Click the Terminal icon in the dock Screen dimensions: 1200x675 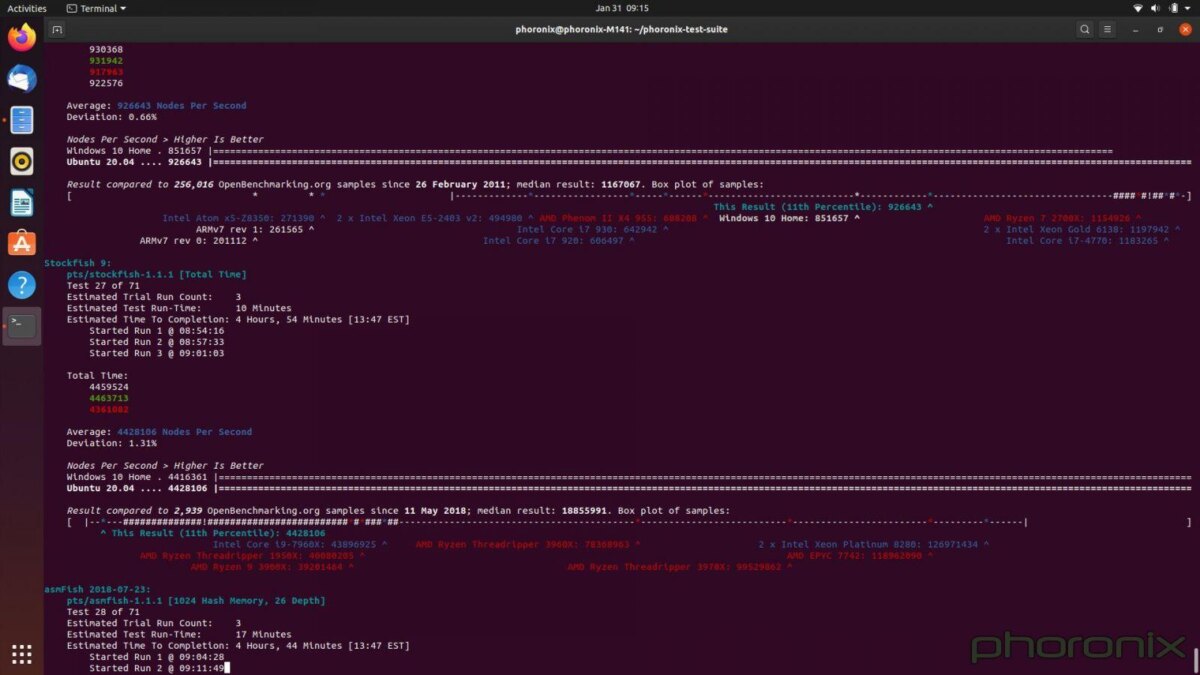(x=21, y=326)
